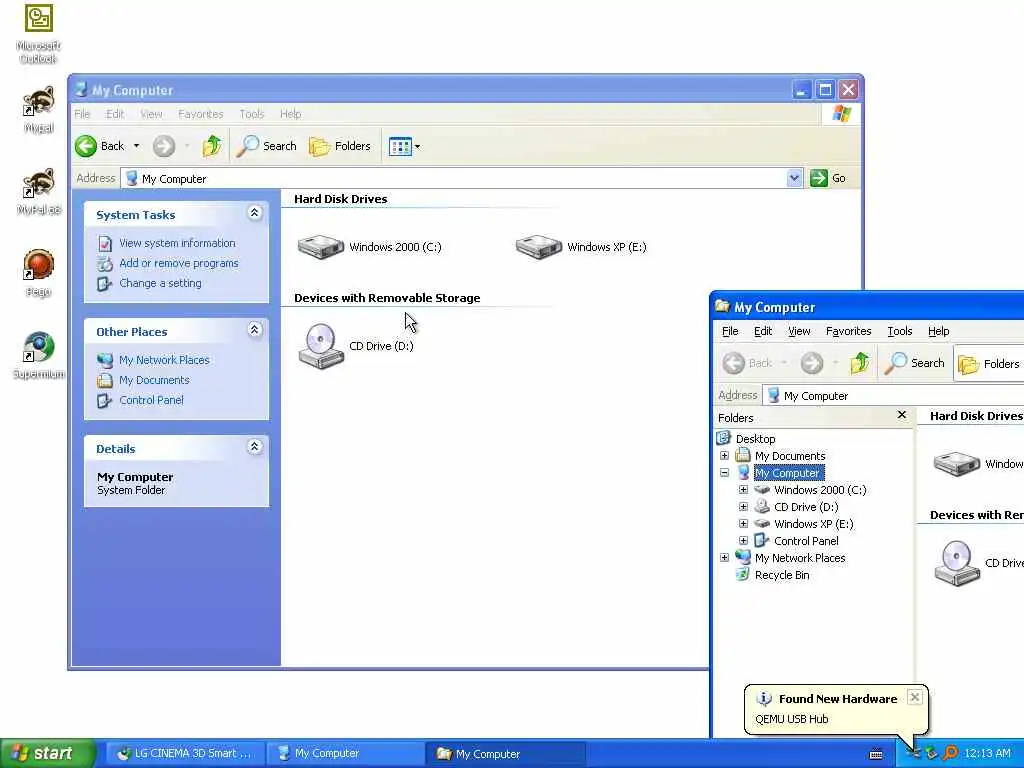This screenshot has width=1024, height=768.
Task: Open File menu in background My Computer window
Action: pos(82,114)
